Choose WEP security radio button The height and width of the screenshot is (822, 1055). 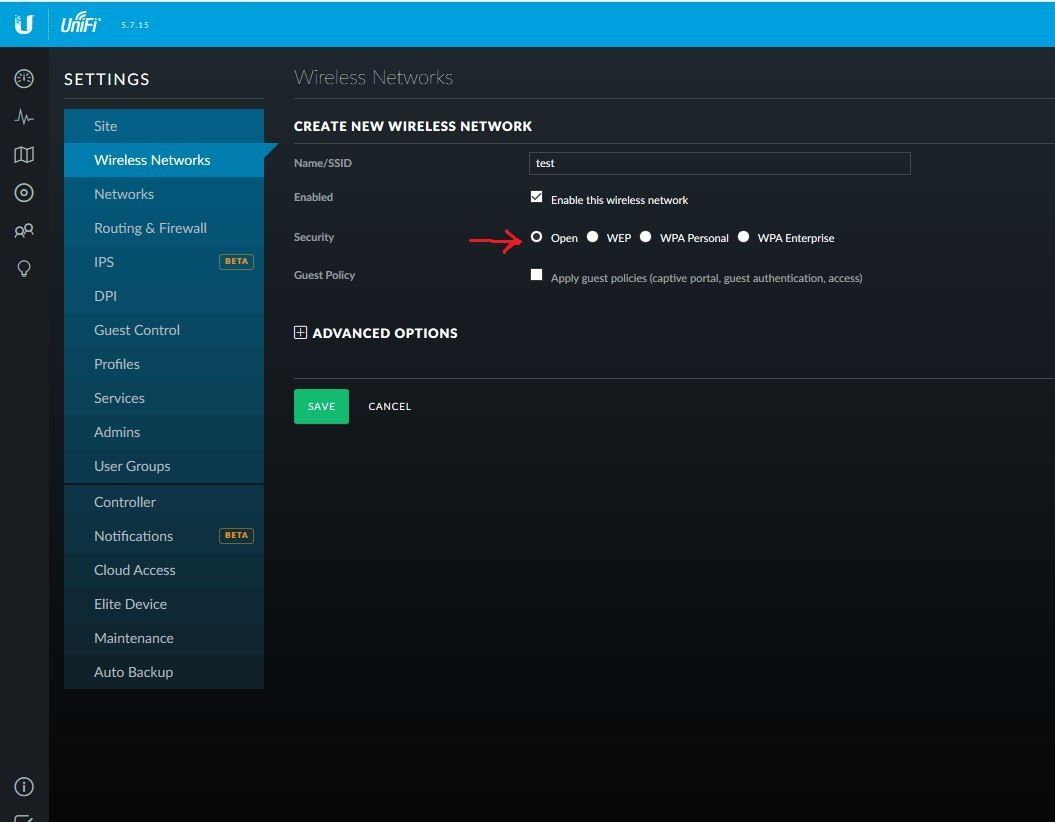pyautogui.click(x=593, y=237)
